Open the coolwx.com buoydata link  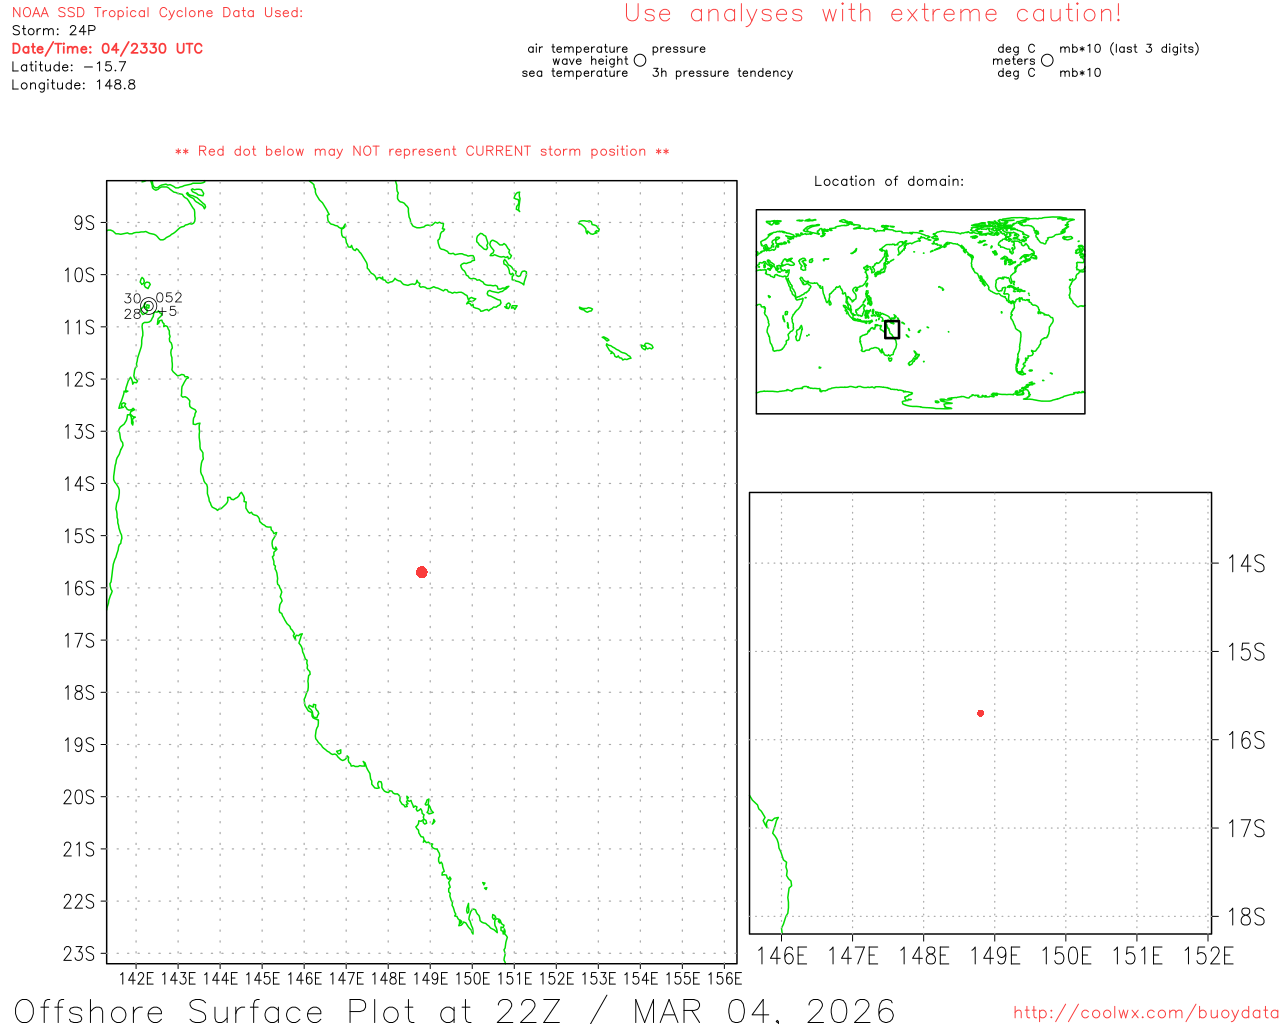(1145, 1013)
